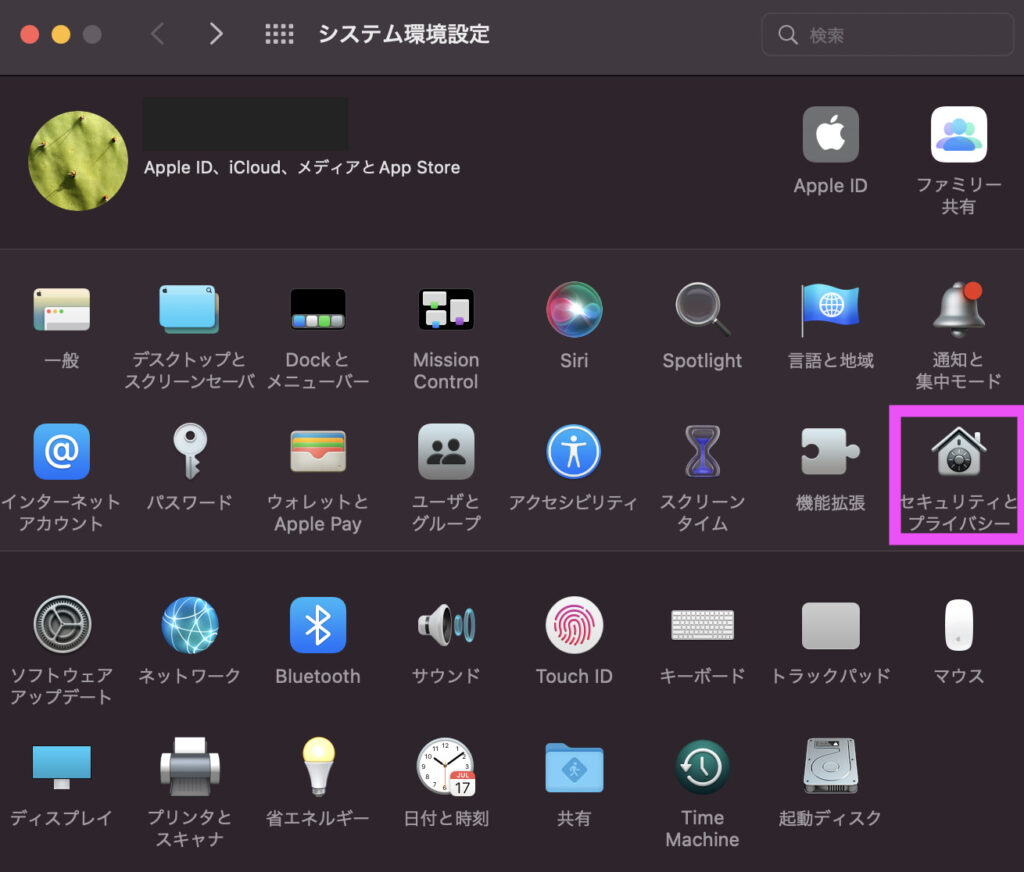1024x872 pixels.
Task: Click the 検索 search field
Action: [x=887, y=35]
